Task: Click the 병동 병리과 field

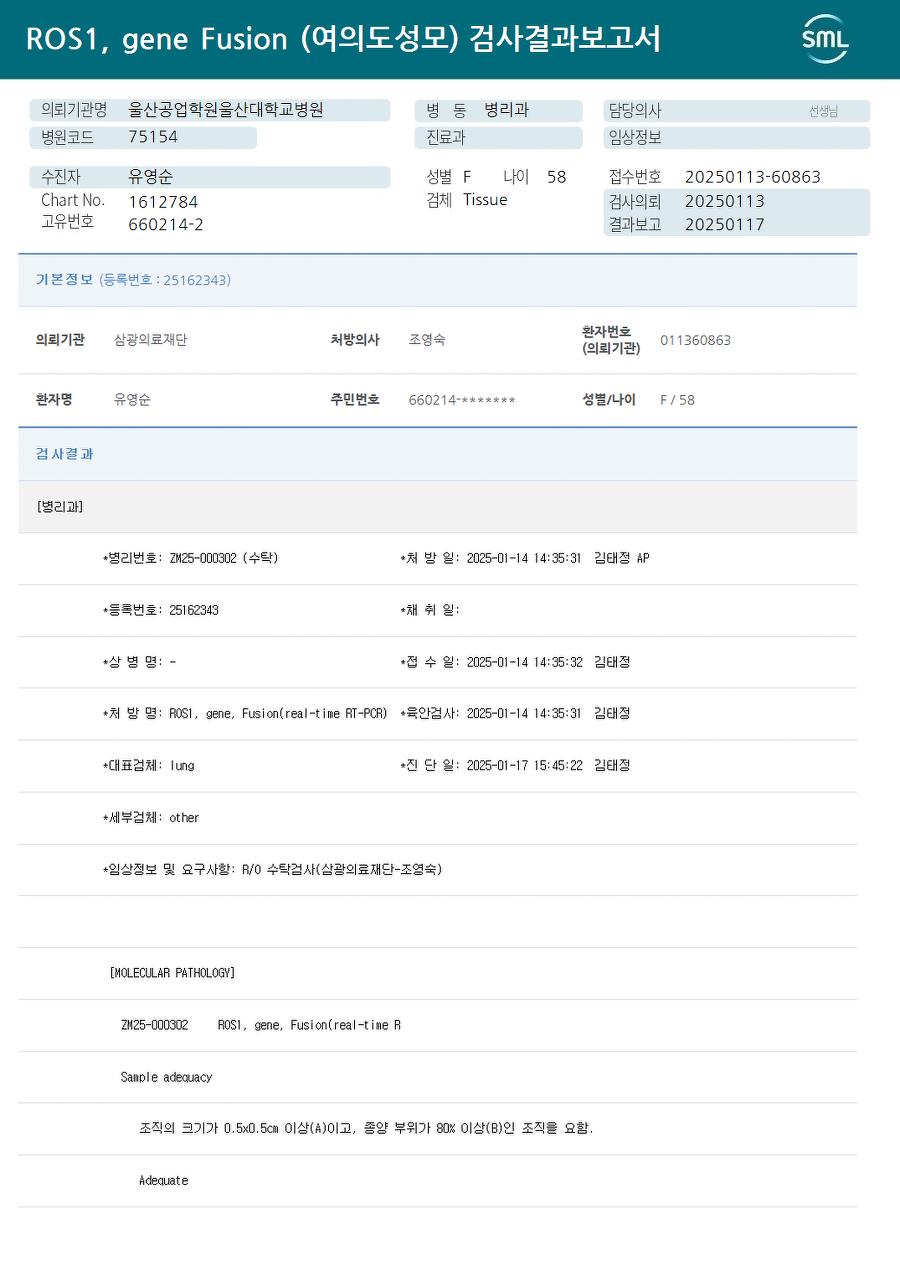Action: tap(498, 111)
